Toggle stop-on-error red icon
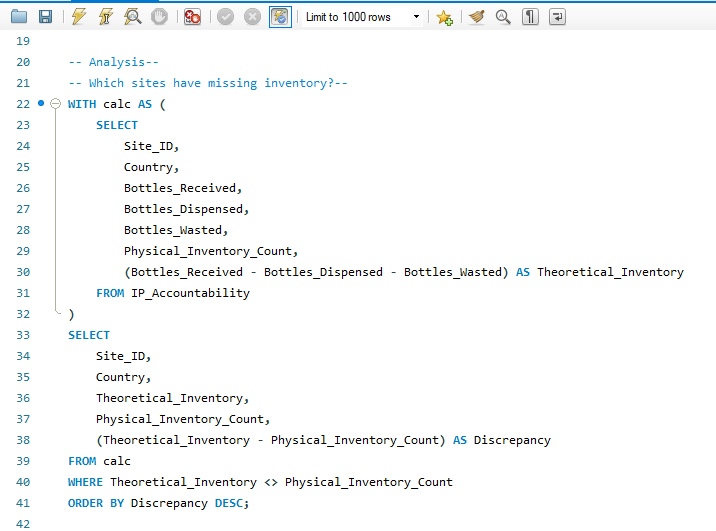 [x=193, y=17]
